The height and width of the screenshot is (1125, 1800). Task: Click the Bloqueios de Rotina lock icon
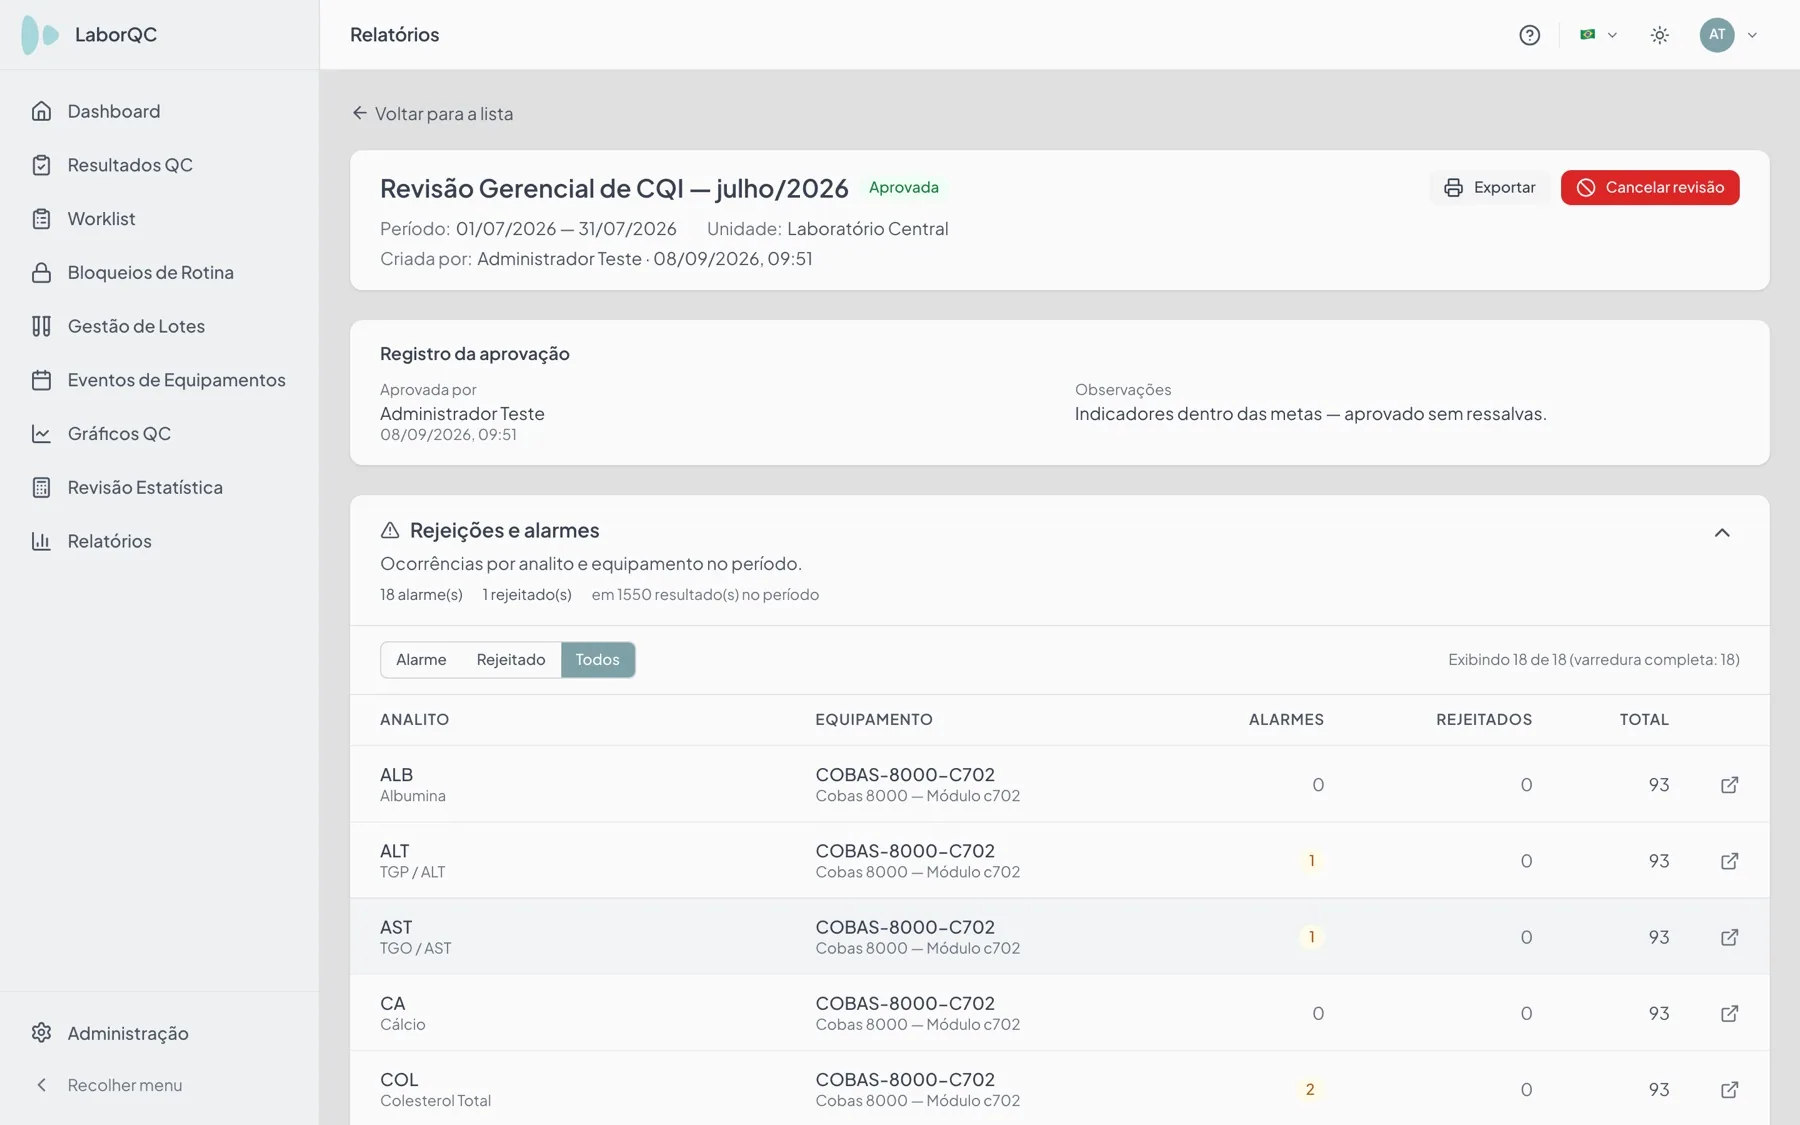pyautogui.click(x=41, y=272)
